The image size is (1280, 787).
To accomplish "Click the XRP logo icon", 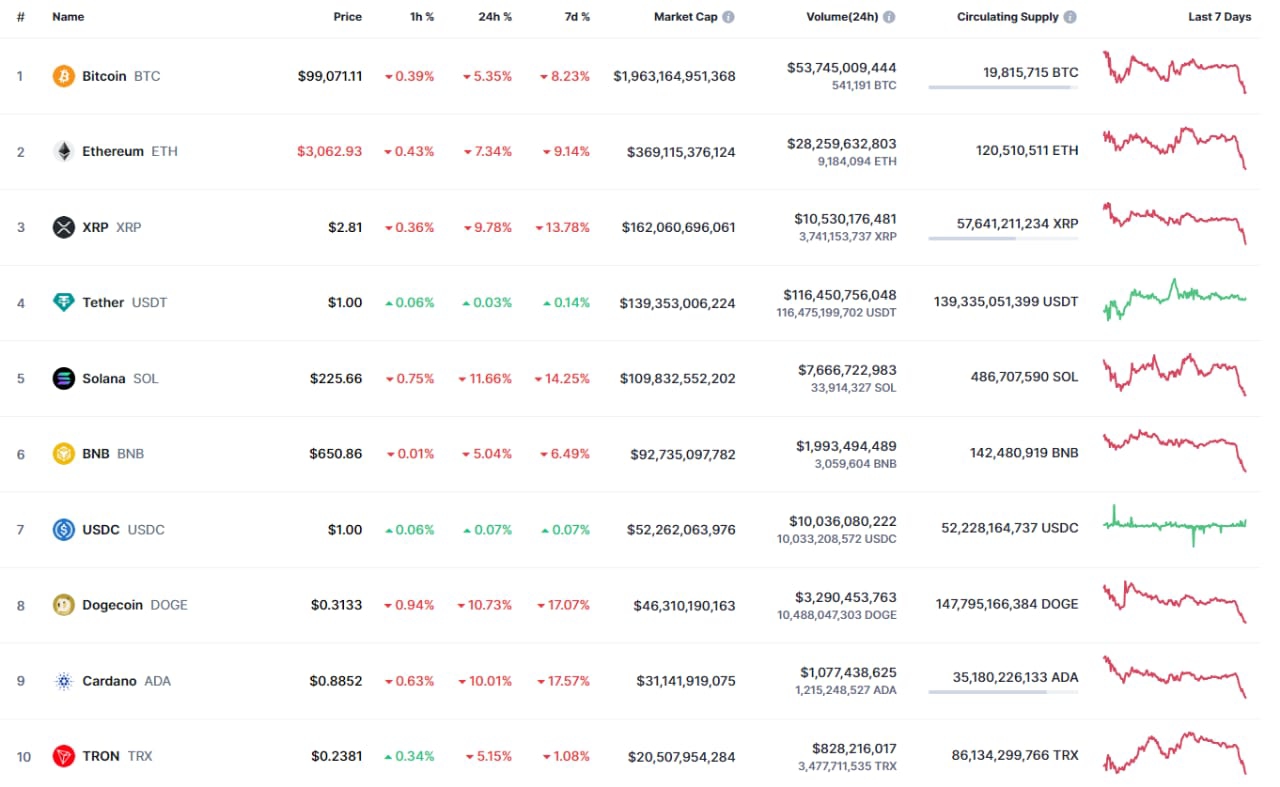I will [x=64, y=227].
